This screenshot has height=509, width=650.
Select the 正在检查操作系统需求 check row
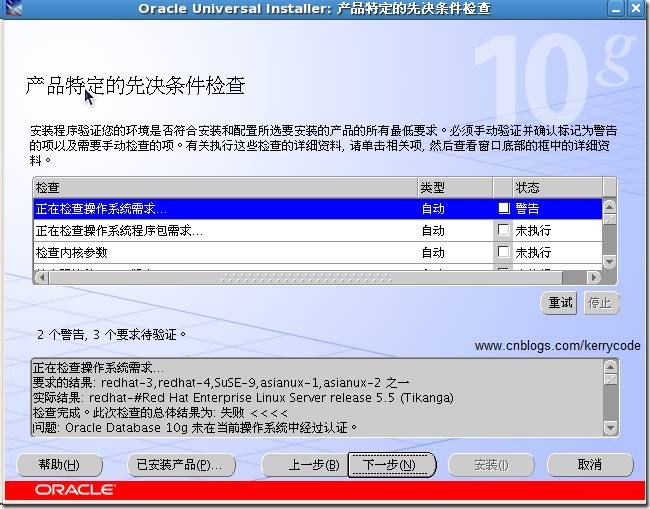point(318,208)
